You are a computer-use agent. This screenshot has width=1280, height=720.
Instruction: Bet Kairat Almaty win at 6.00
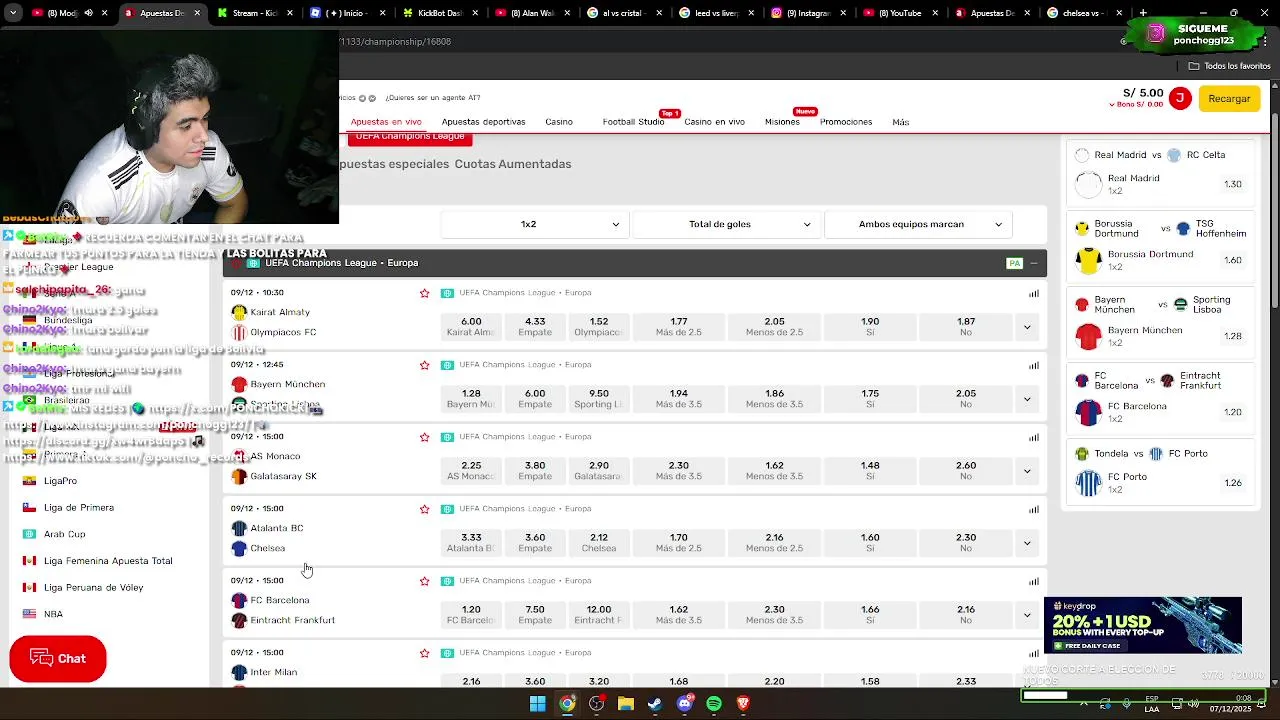[471, 327]
